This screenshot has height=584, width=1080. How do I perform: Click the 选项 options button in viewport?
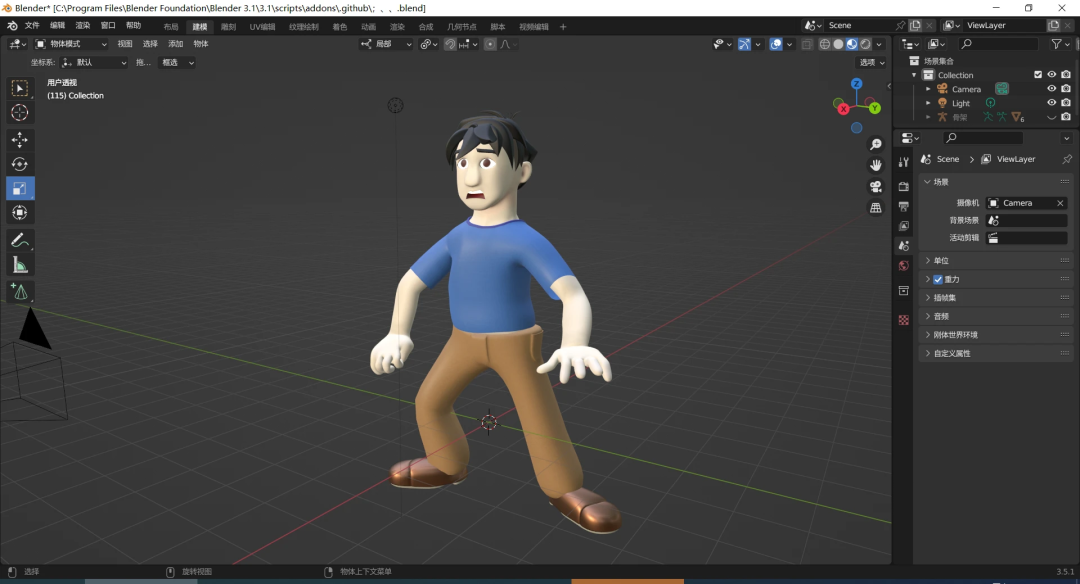[870, 62]
